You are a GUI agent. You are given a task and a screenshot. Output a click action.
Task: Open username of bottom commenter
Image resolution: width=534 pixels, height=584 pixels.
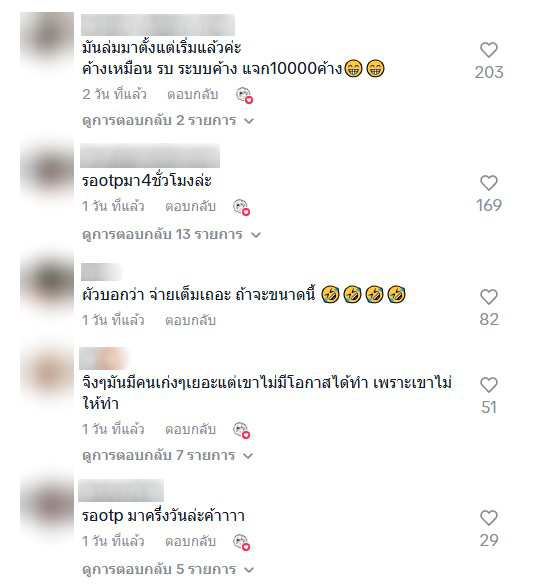(121, 491)
